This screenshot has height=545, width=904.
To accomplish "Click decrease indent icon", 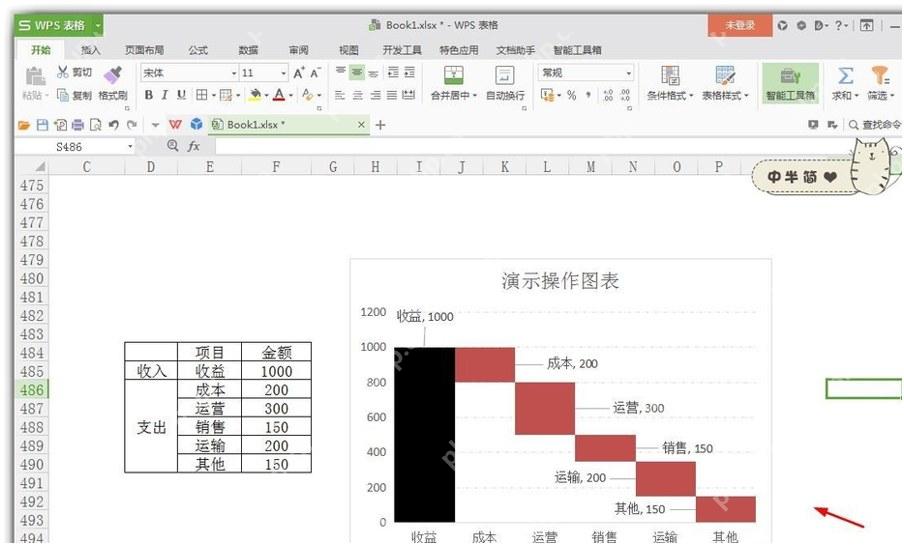I will click(x=393, y=72).
